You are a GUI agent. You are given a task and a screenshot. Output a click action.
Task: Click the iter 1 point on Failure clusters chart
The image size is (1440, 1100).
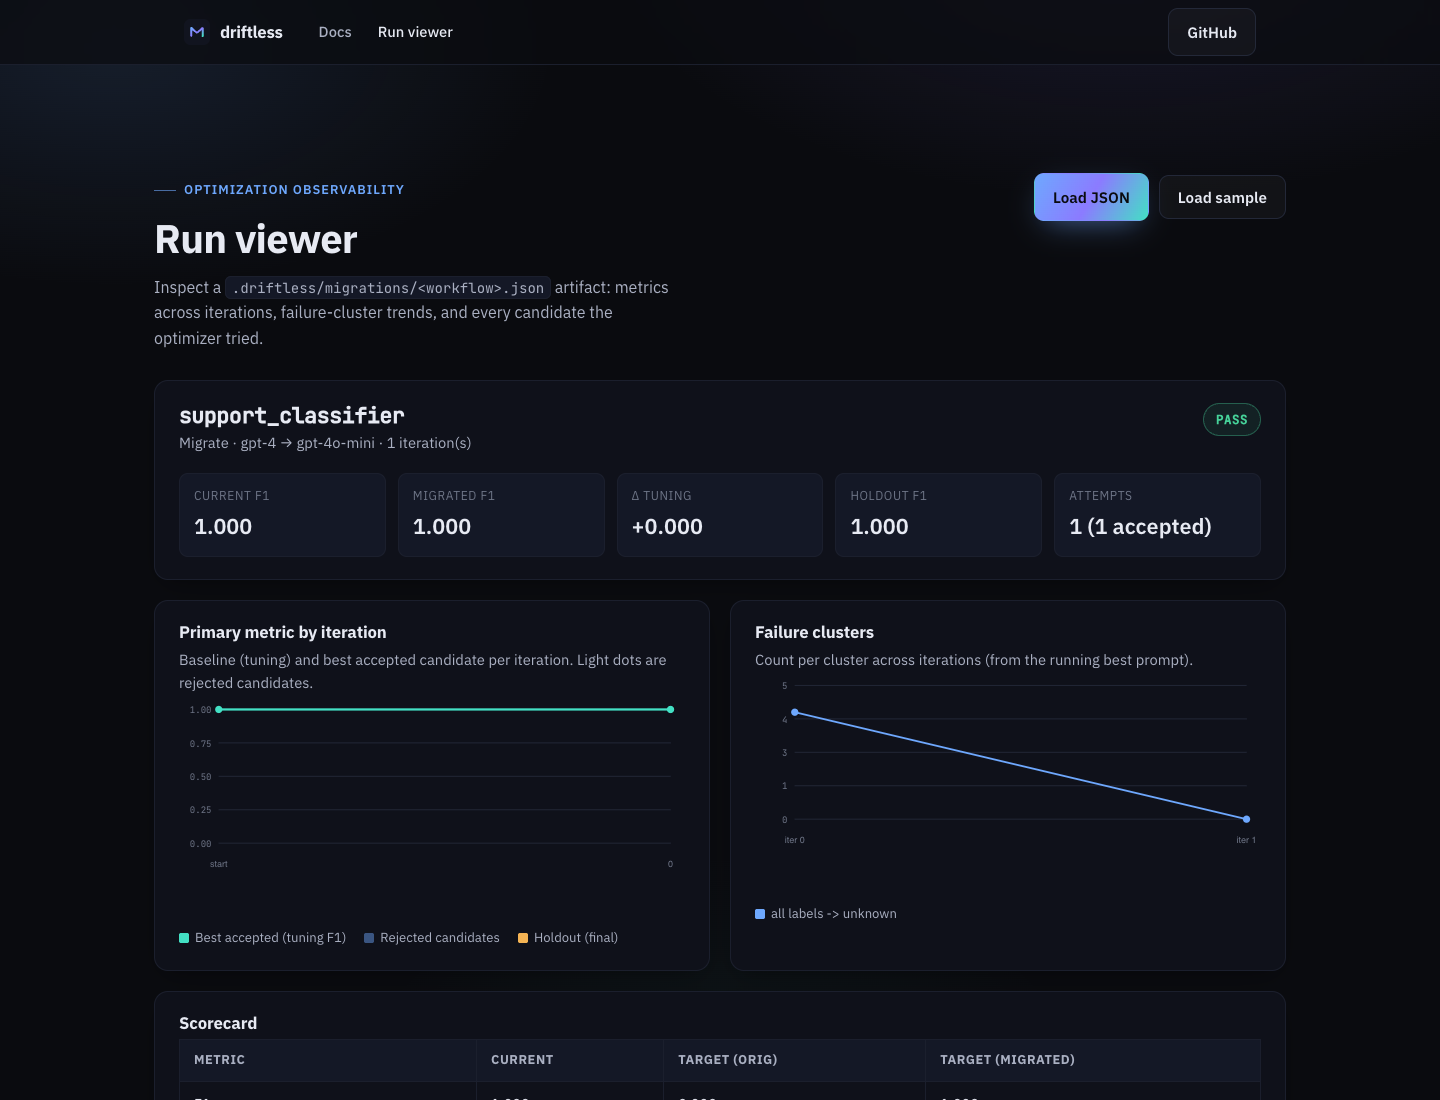[x=1246, y=819]
